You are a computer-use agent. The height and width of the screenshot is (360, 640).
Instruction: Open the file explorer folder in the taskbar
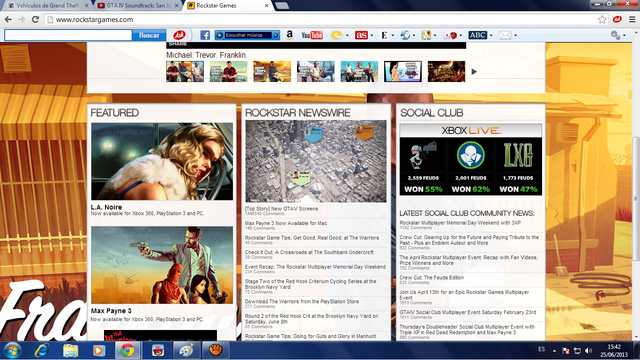tap(70, 351)
